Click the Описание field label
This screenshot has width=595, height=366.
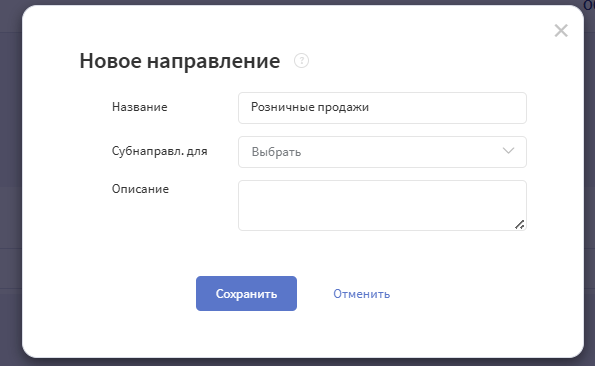tap(140, 189)
